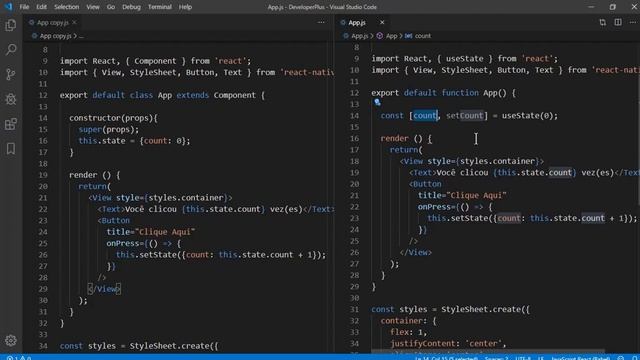This screenshot has width=640, height=360.
Task: Click title="Clique Aqui" in left editor
Action: pos(151,232)
